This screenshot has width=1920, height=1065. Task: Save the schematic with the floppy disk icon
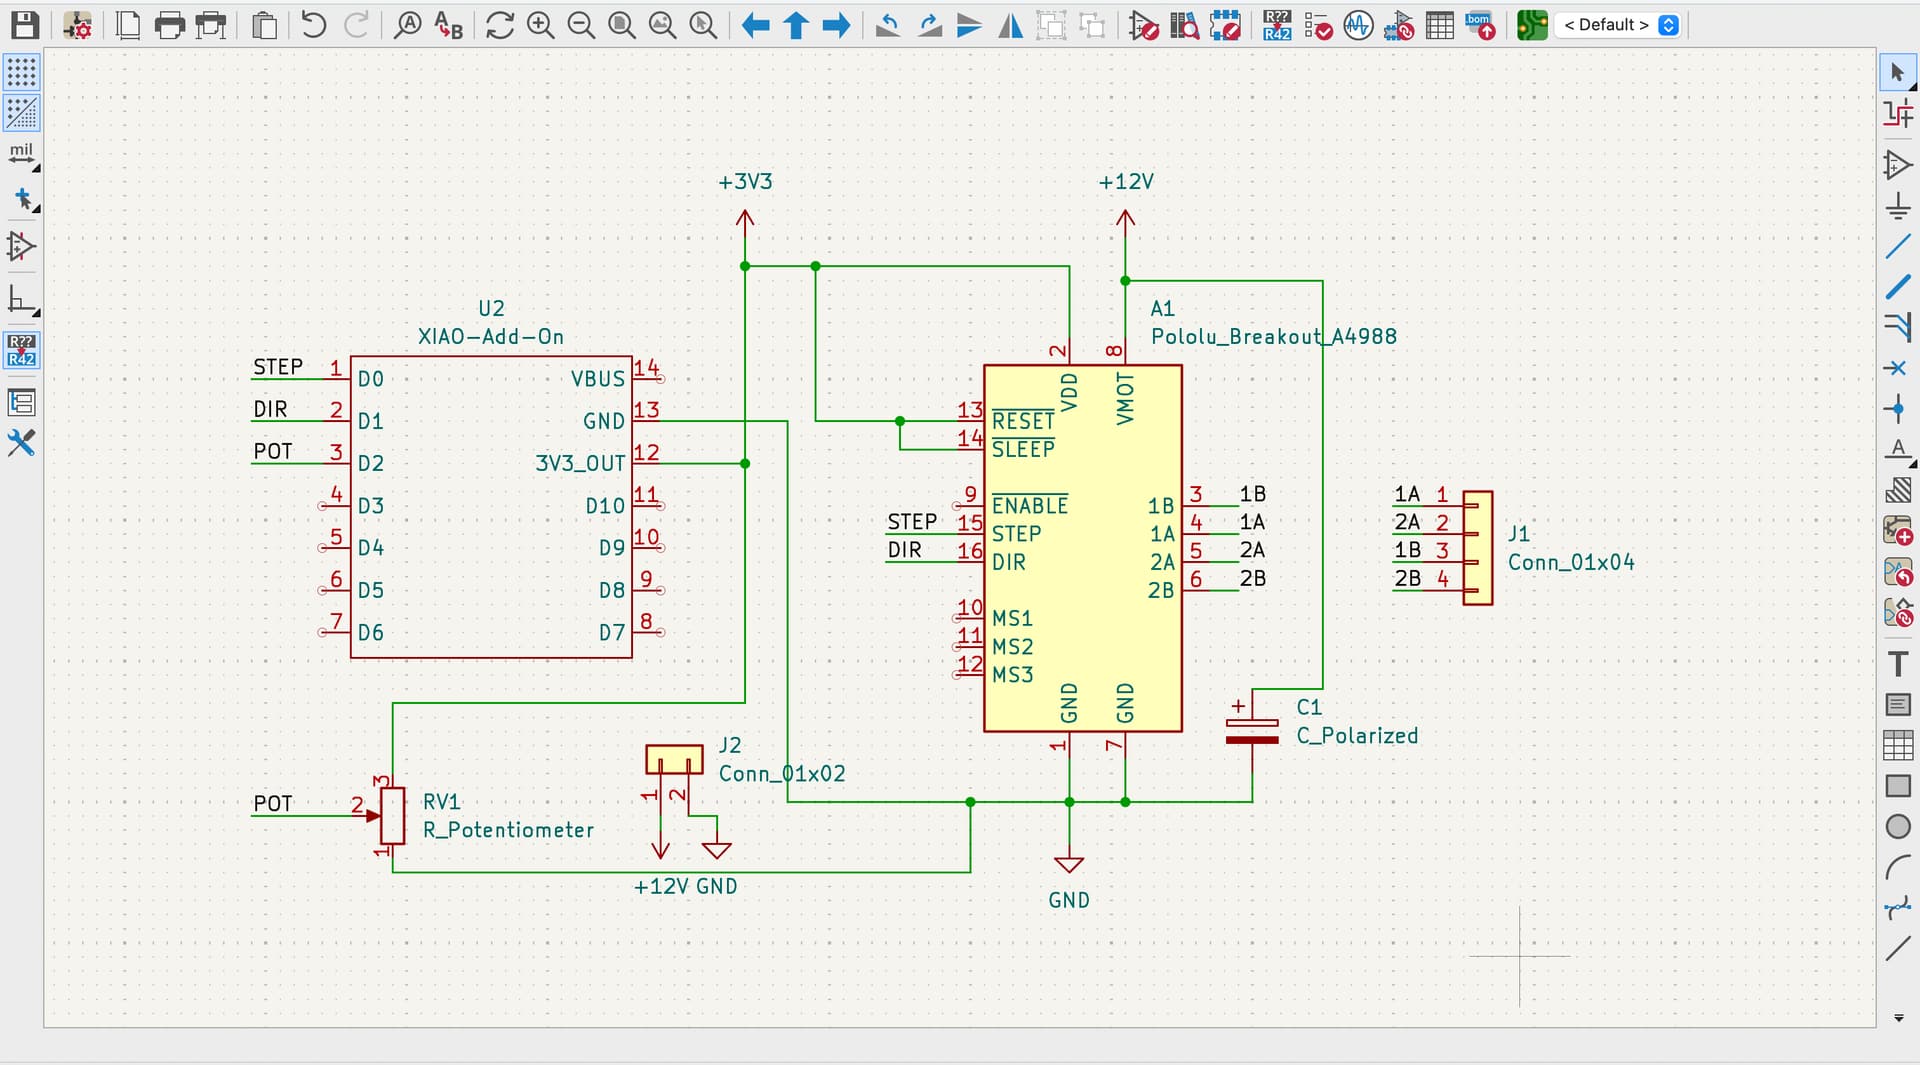coord(25,25)
